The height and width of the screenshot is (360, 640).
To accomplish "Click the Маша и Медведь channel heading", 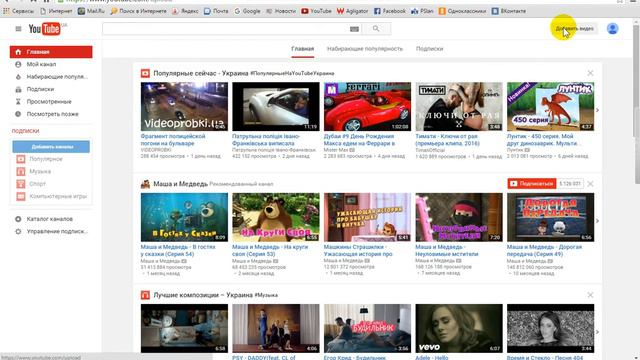I will (180, 184).
